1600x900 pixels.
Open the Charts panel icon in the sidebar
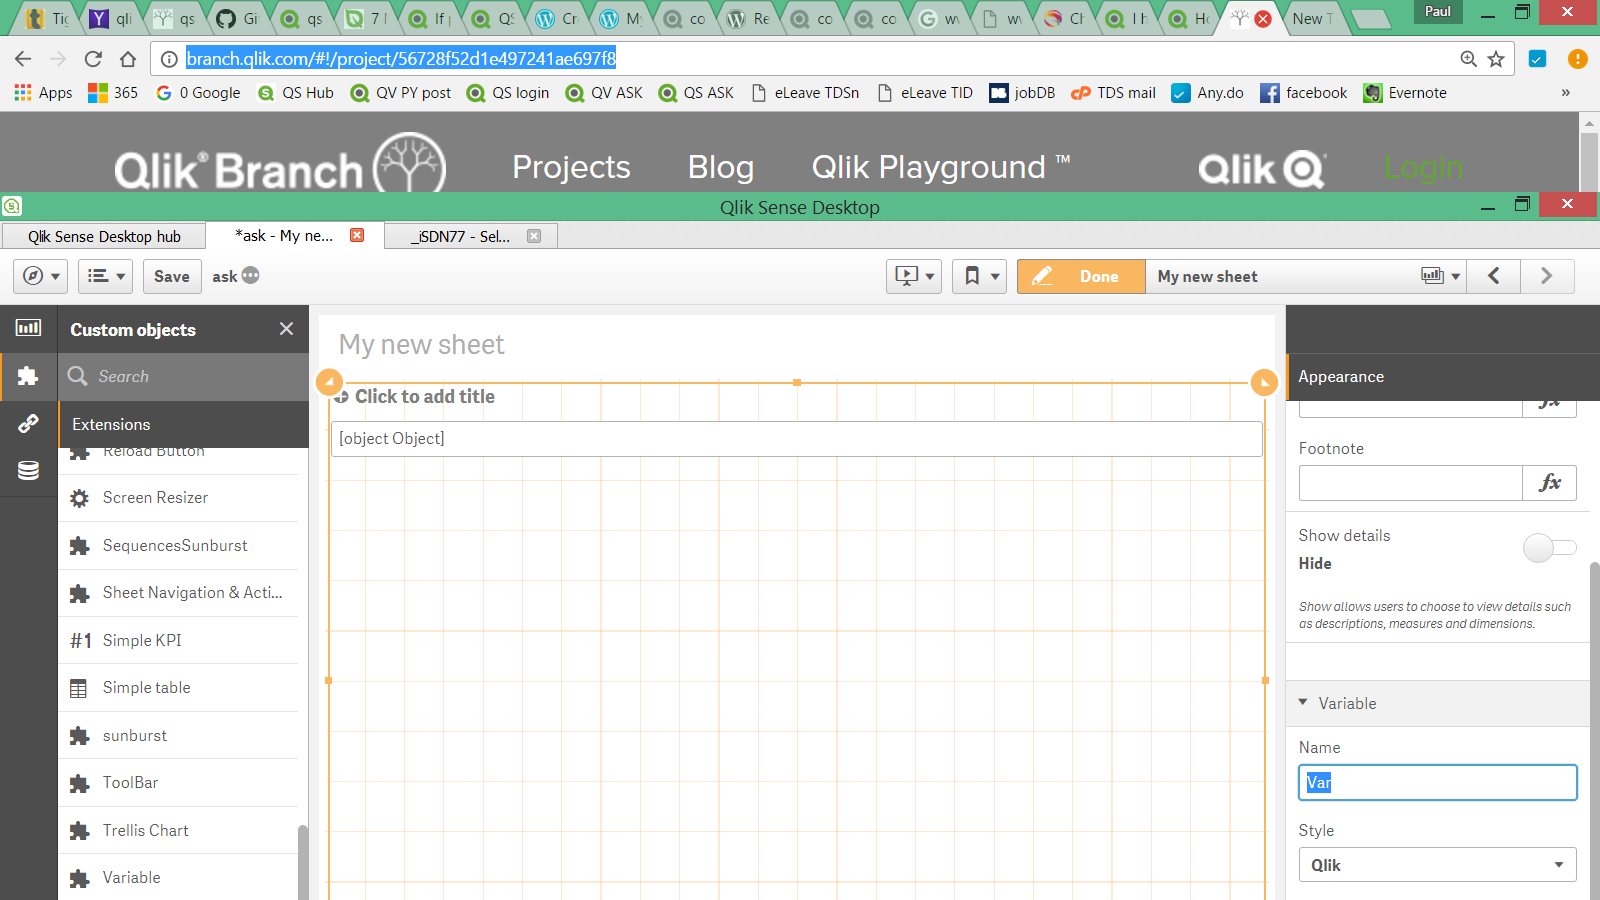pos(28,328)
